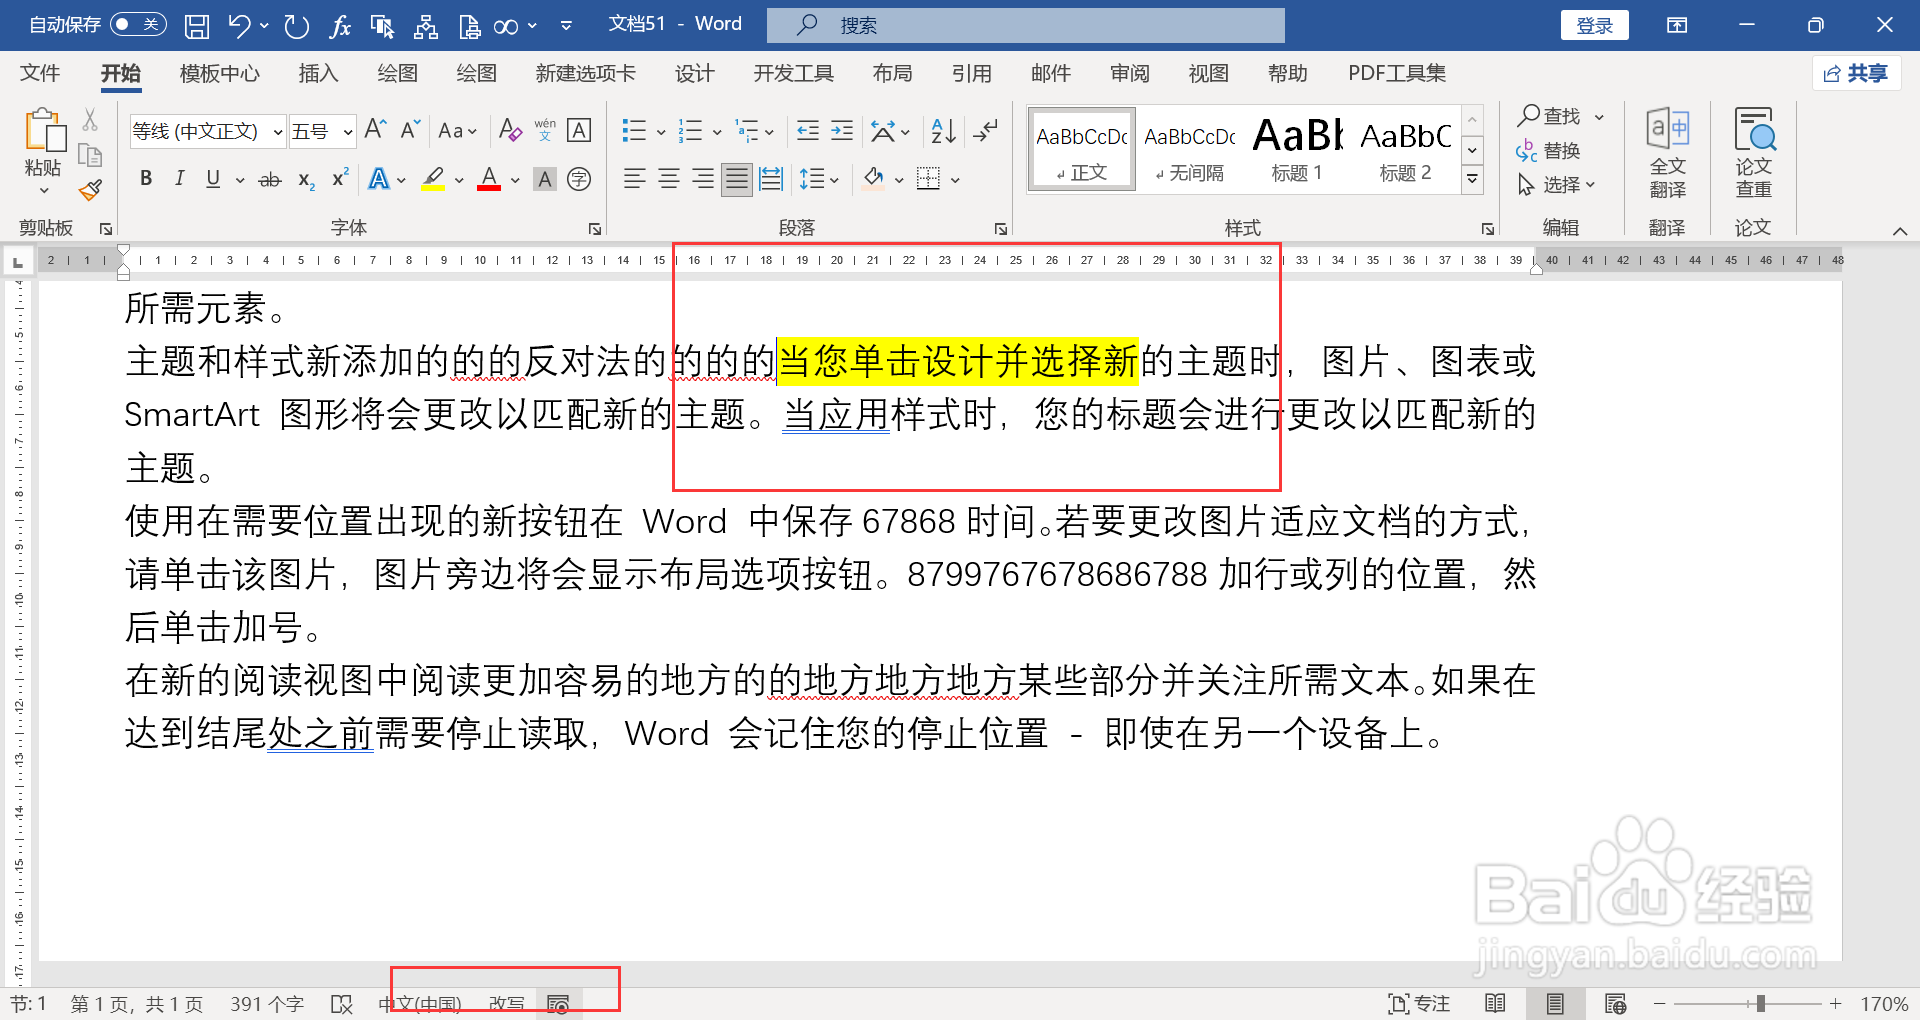The image size is (1920, 1020).
Task: Apply the 标题 1 heading style
Action: coord(1298,149)
